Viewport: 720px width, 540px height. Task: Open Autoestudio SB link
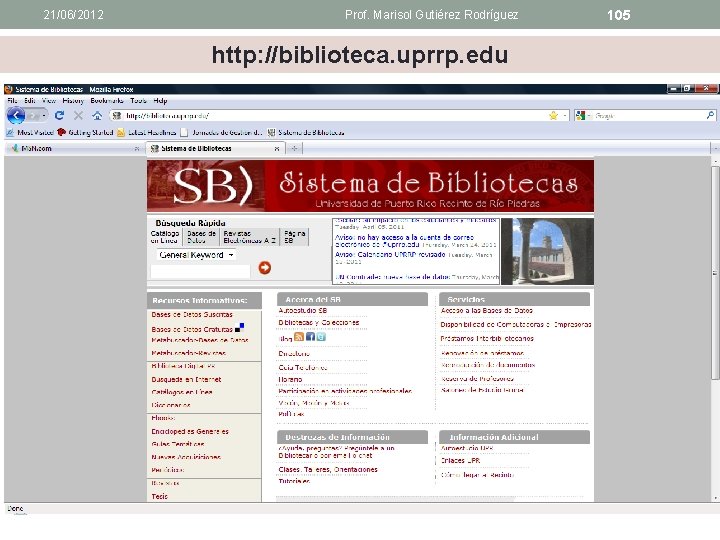302,310
